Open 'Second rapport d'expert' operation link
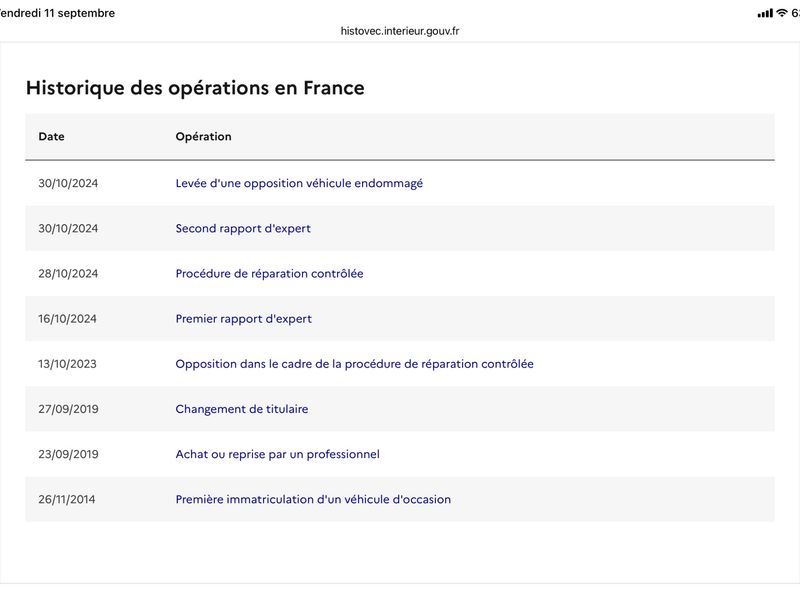The width and height of the screenshot is (800, 600). coord(243,229)
